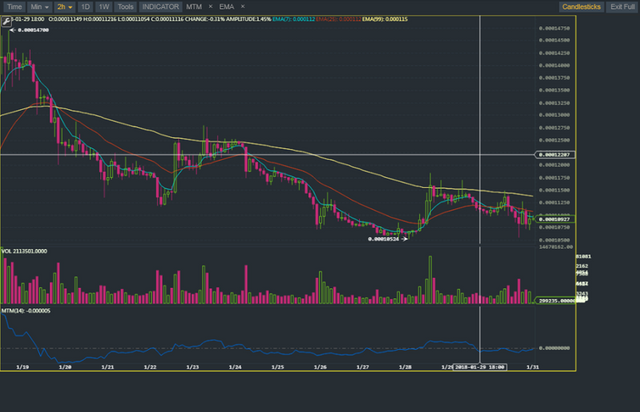Click the 0.00012207 crosshair price label
Viewport: 640px width, 412px height.
coord(555,154)
